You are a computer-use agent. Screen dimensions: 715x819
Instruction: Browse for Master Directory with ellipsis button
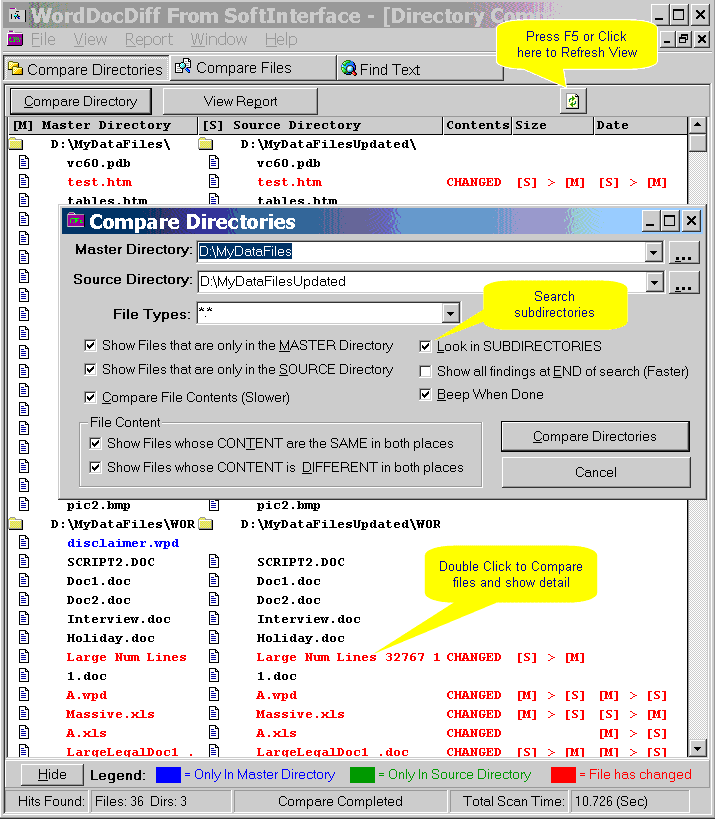(x=683, y=252)
